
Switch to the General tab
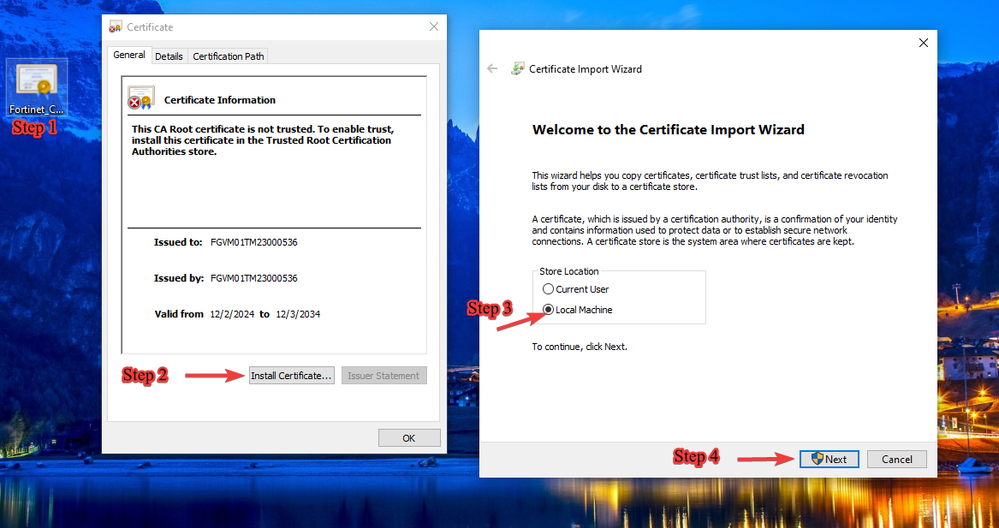click(x=129, y=55)
